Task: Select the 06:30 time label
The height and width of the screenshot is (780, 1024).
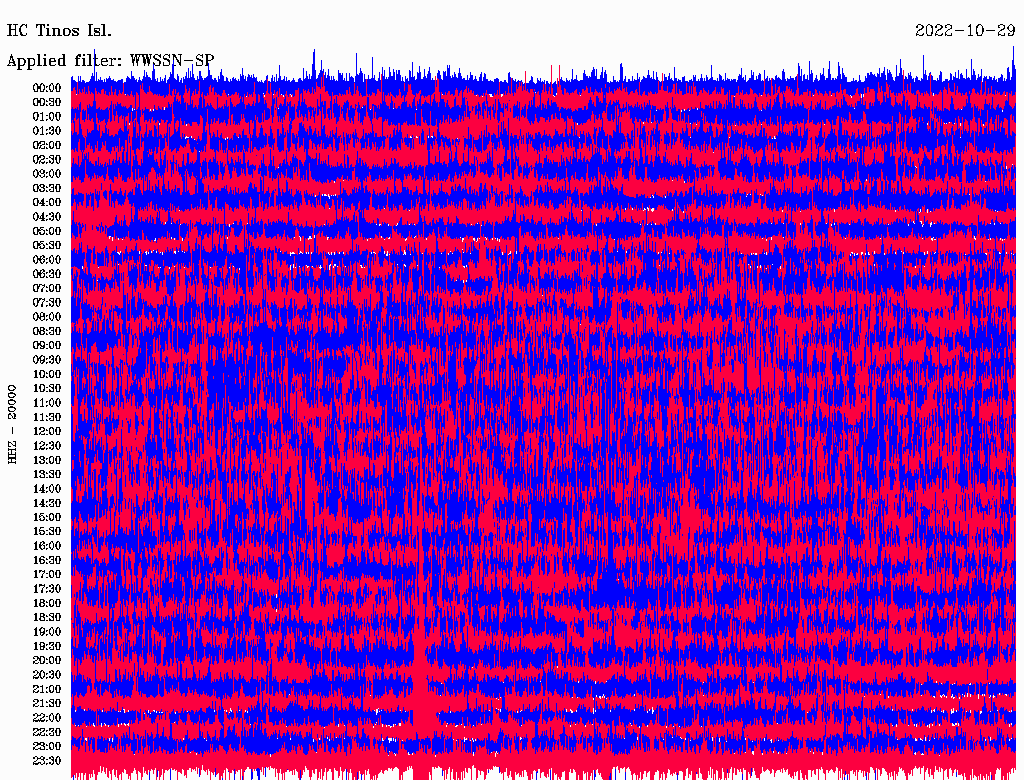Action: point(47,274)
